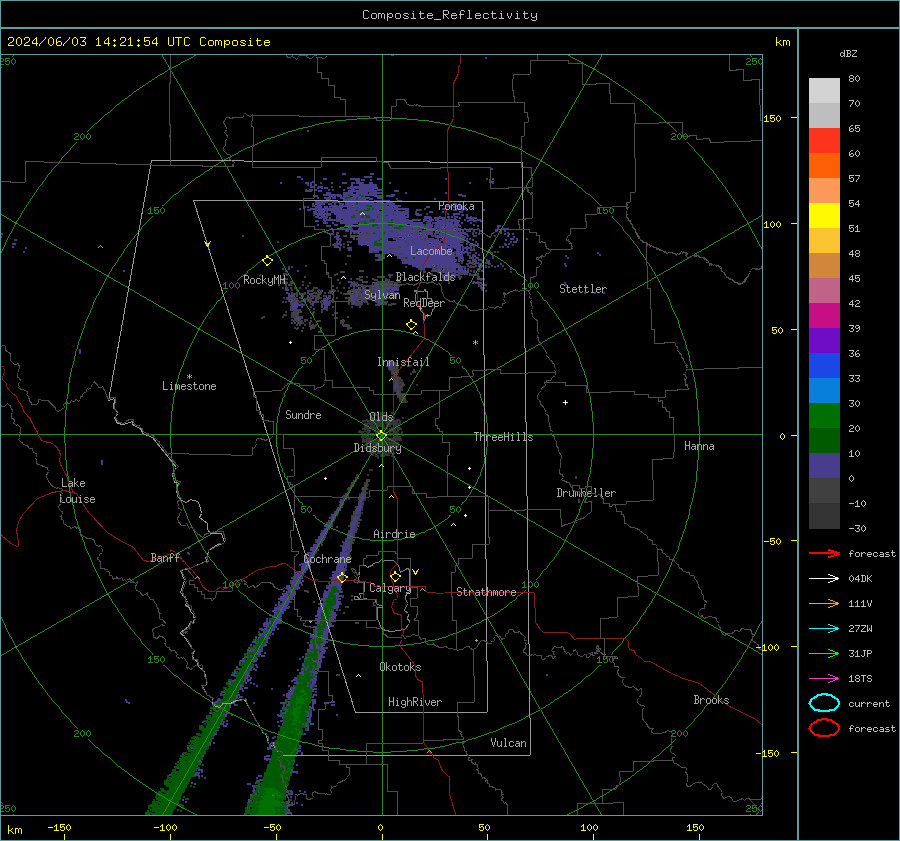Click the Sylvan label

(x=382, y=295)
